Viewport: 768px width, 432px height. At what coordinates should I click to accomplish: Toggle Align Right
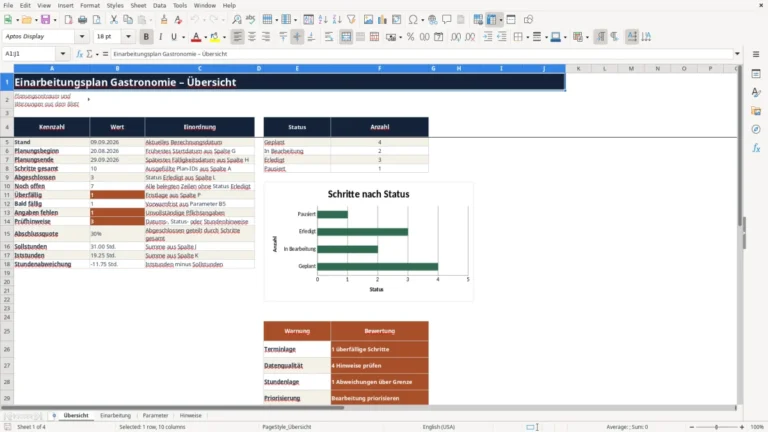(x=266, y=37)
